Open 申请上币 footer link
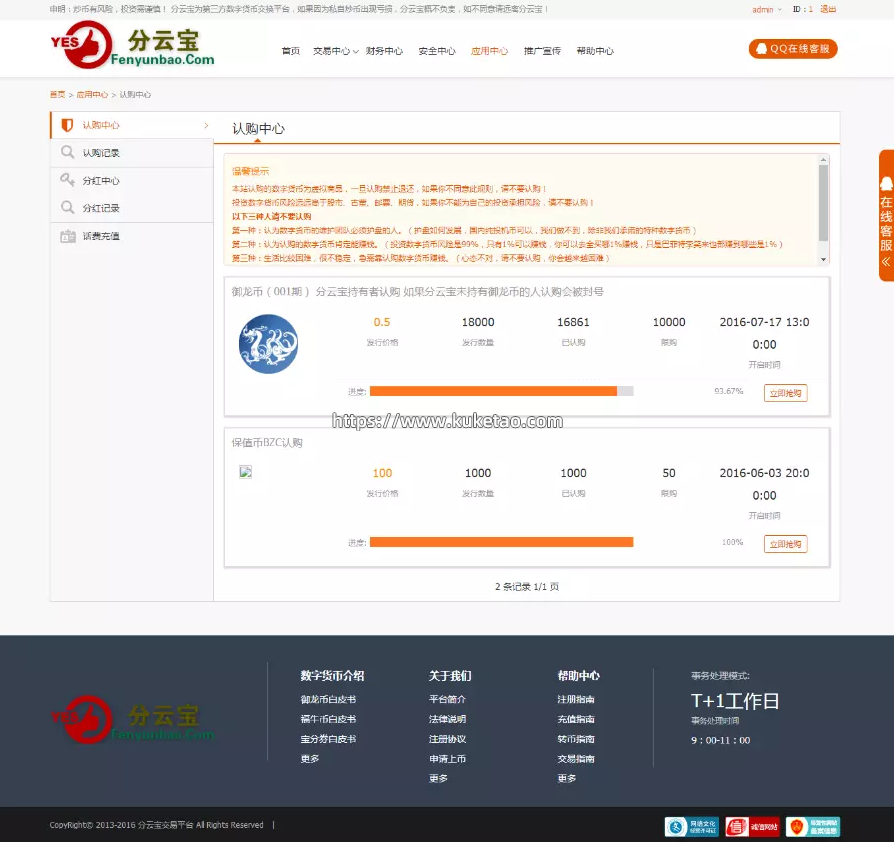The width and height of the screenshot is (894, 842). [447, 759]
